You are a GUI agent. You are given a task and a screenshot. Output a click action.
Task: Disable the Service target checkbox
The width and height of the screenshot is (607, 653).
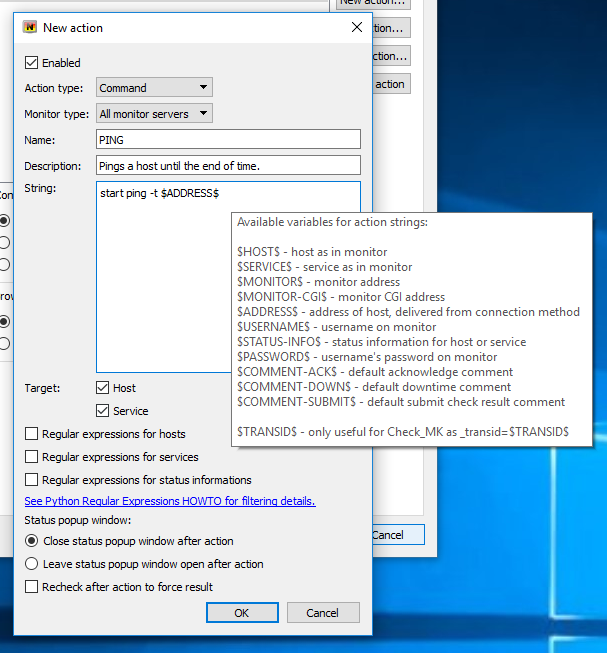coord(103,411)
